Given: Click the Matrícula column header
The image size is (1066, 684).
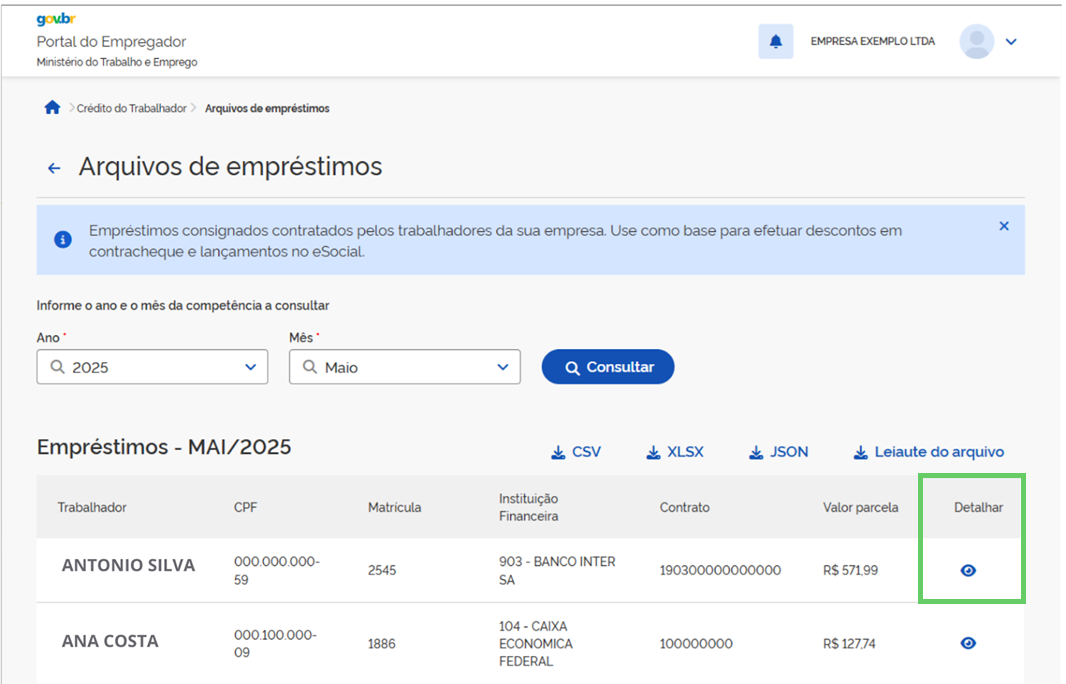Looking at the screenshot, I should (394, 507).
